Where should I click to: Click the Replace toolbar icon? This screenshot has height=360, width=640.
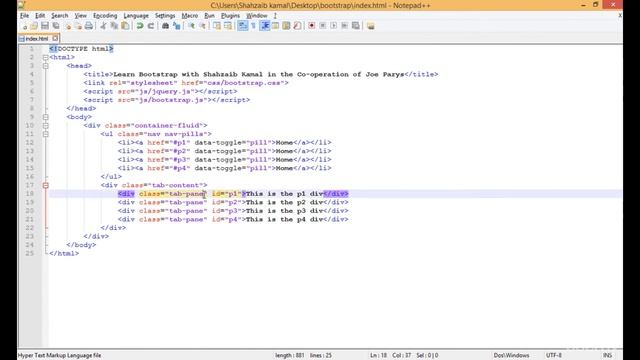tap(176, 26)
